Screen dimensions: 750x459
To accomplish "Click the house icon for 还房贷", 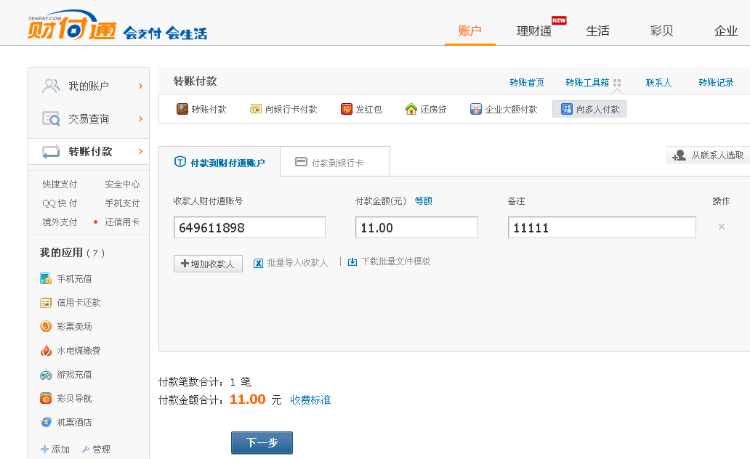I will coord(411,109).
